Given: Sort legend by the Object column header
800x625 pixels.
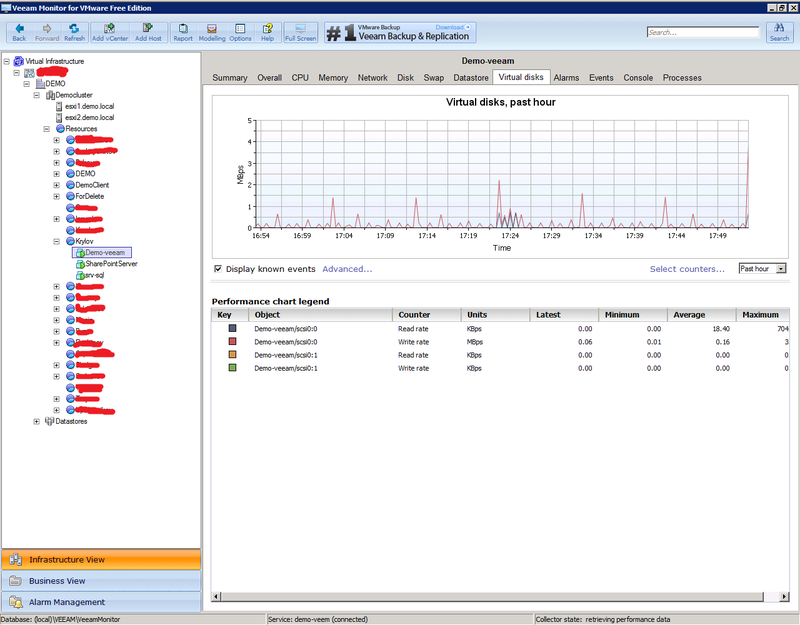Looking at the screenshot, I should 320,315.
